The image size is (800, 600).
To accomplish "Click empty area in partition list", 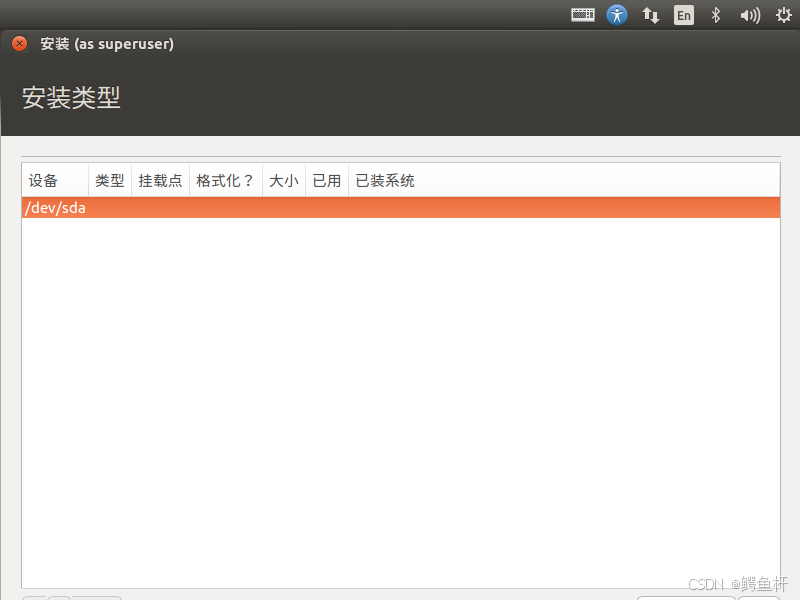I will coord(400,400).
